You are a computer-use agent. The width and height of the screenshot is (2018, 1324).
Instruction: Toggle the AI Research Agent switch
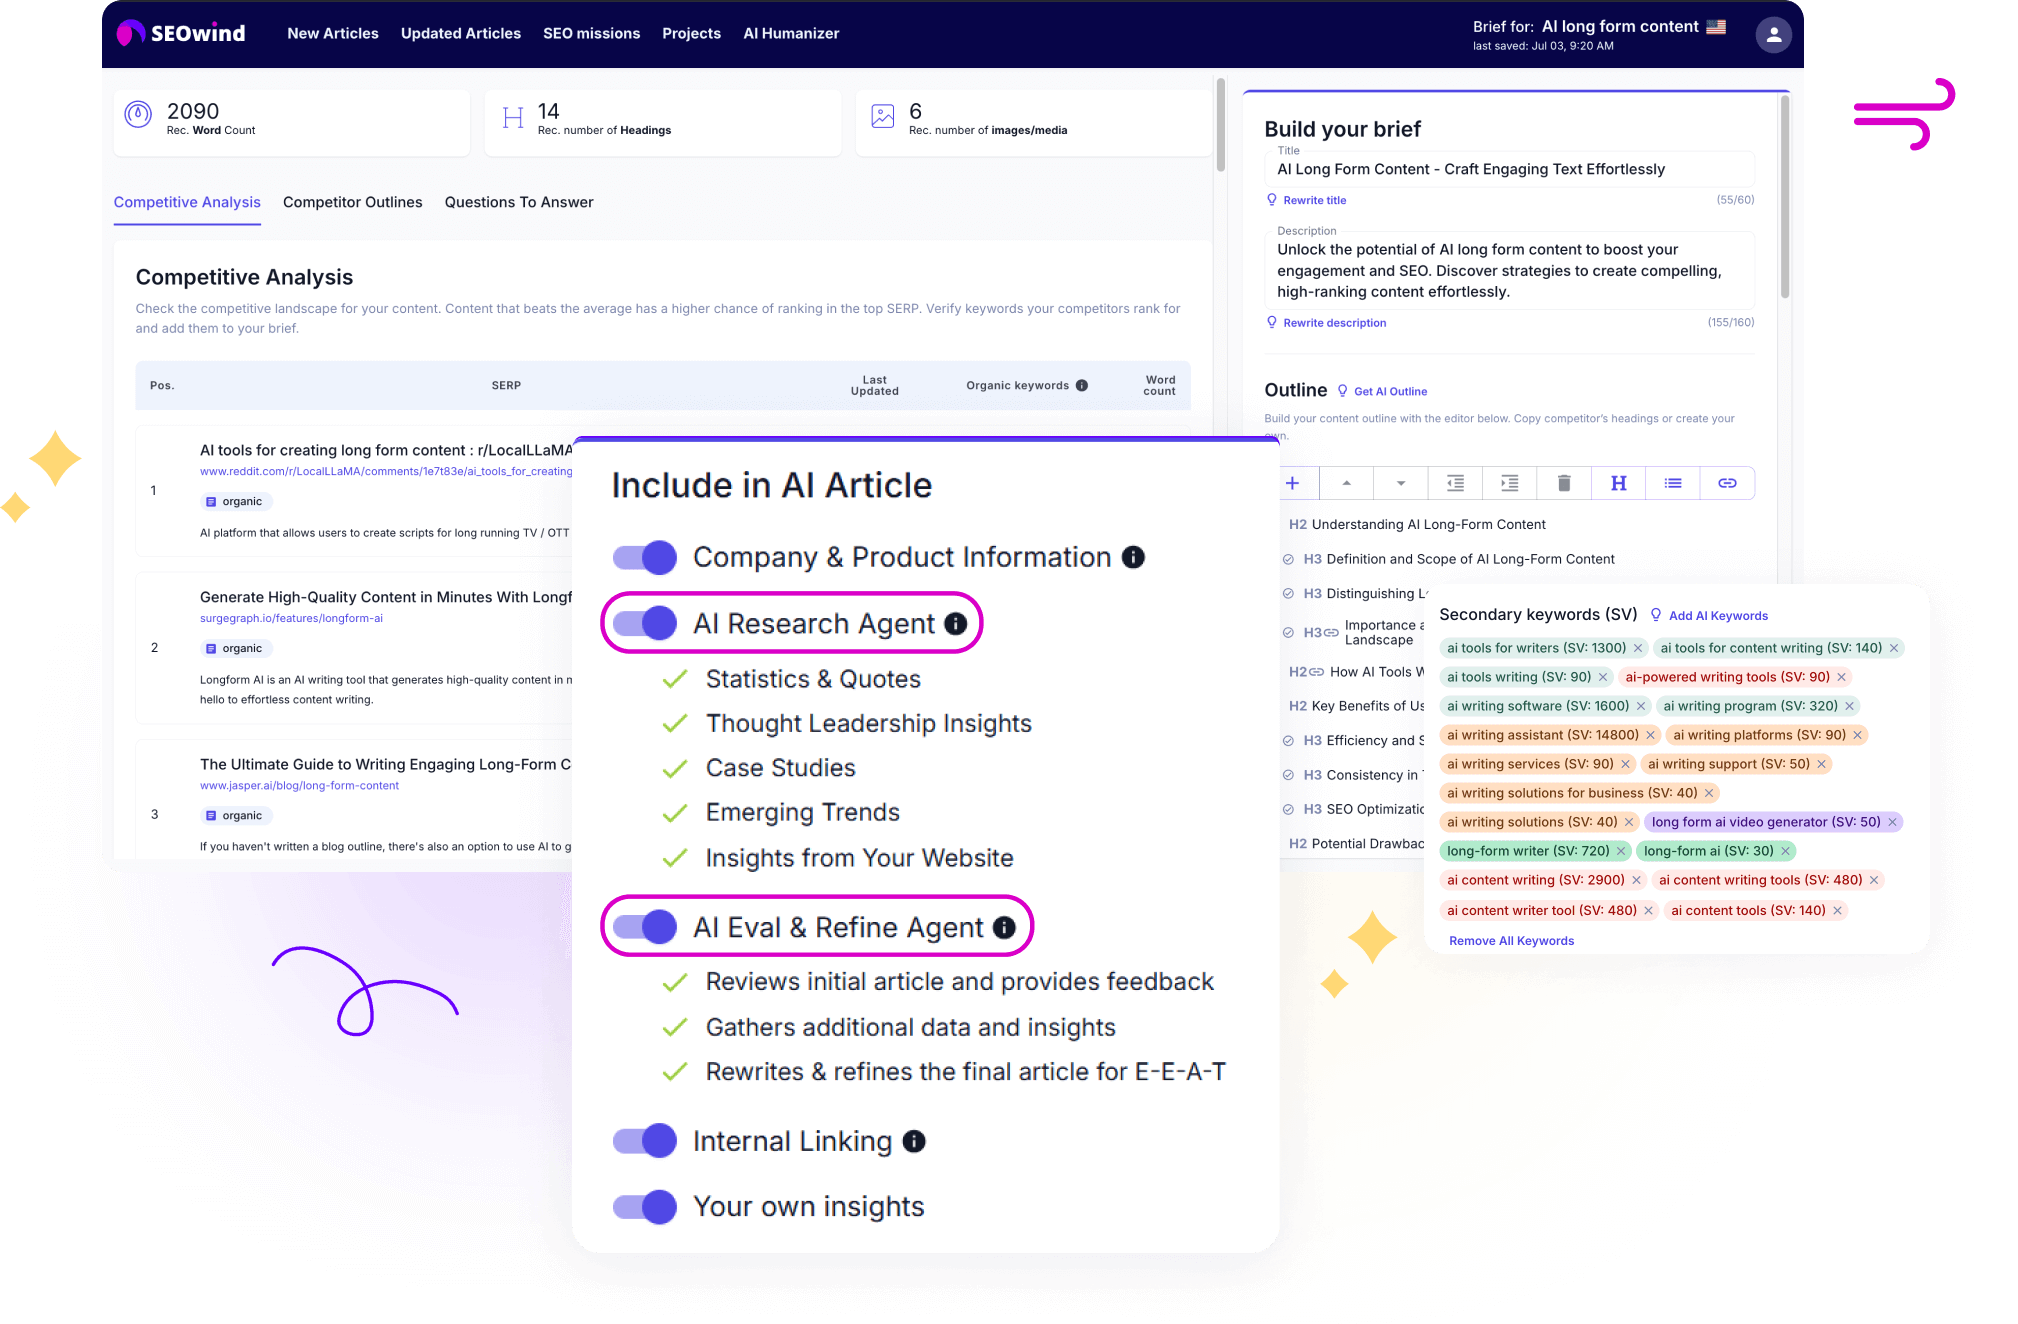(x=645, y=623)
